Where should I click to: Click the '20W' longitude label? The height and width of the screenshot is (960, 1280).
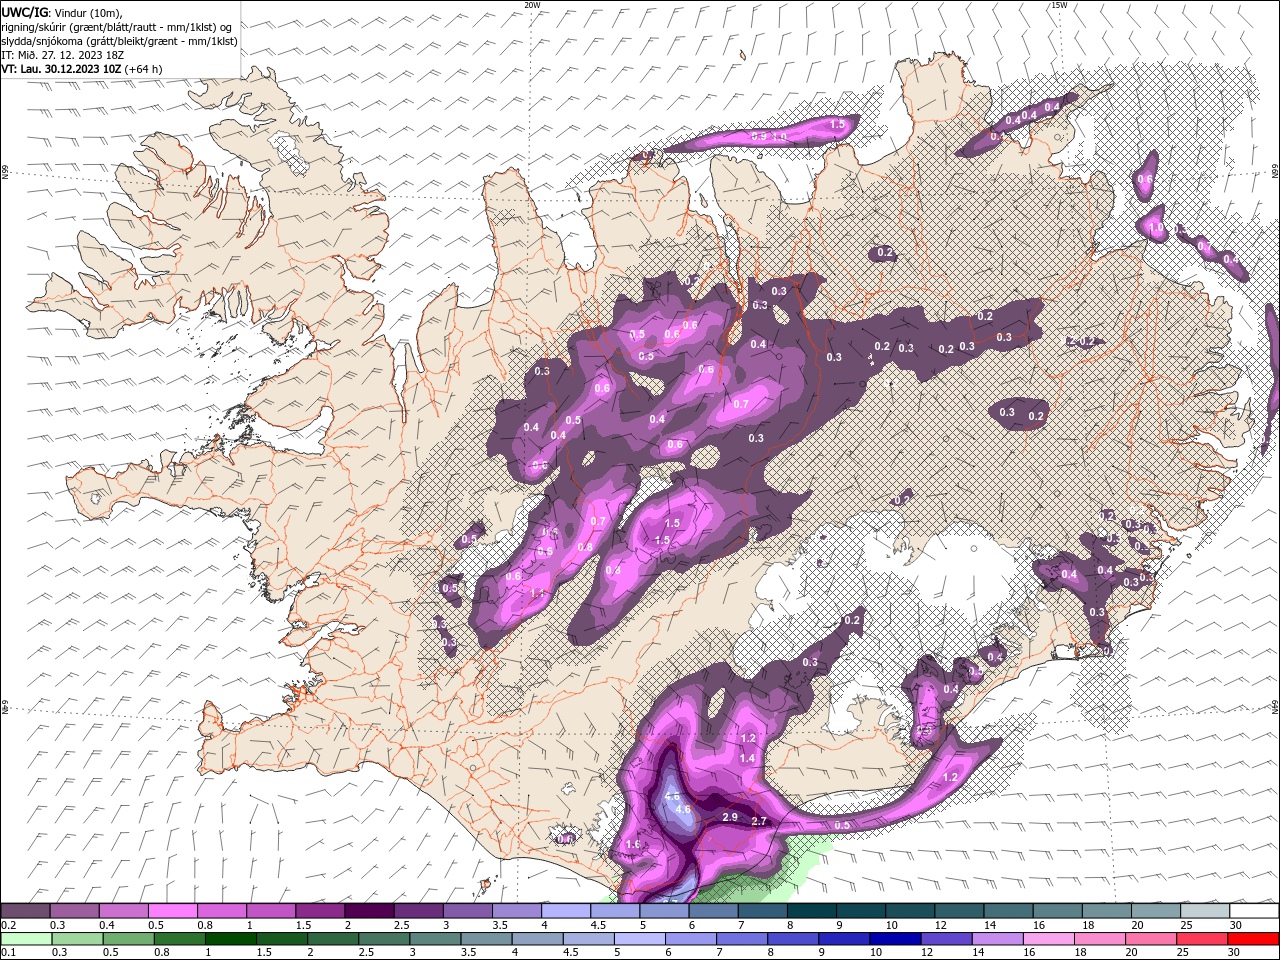click(x=532, y=5)
